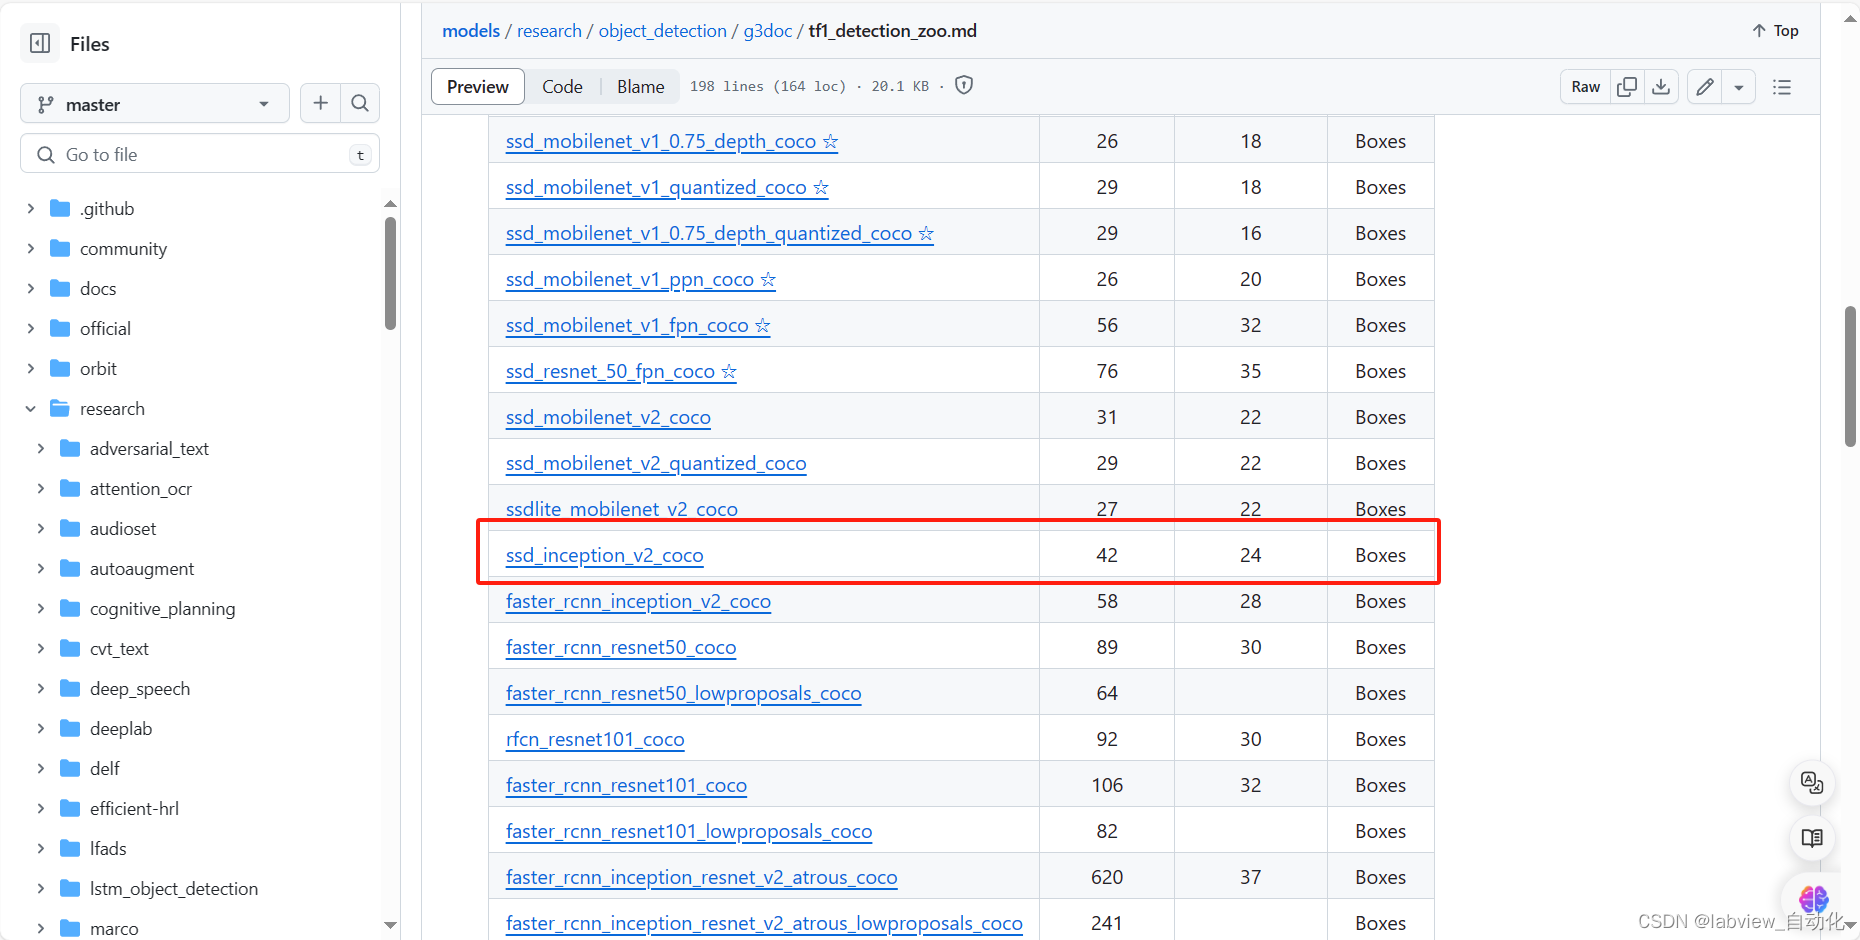Collapse the research folder chevron

click(x=31, y=408)
